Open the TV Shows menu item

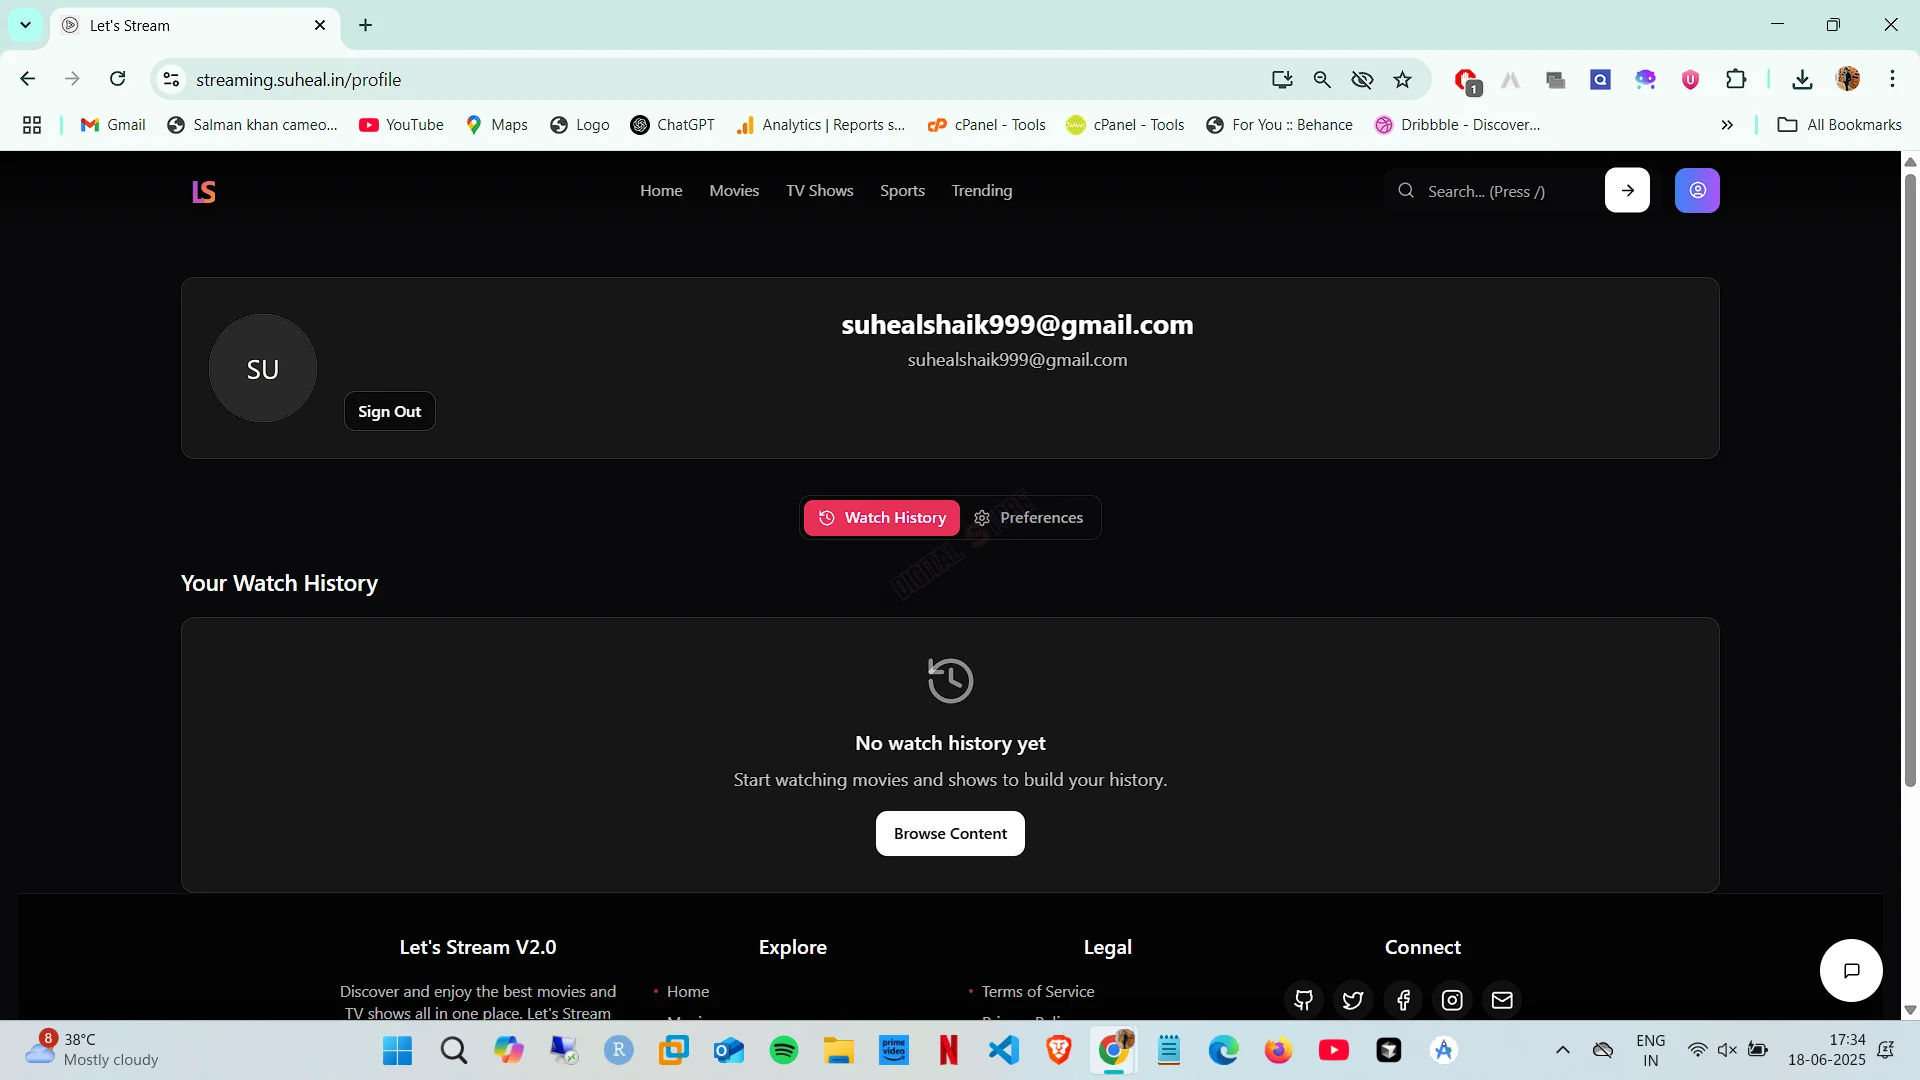point(819,190)
